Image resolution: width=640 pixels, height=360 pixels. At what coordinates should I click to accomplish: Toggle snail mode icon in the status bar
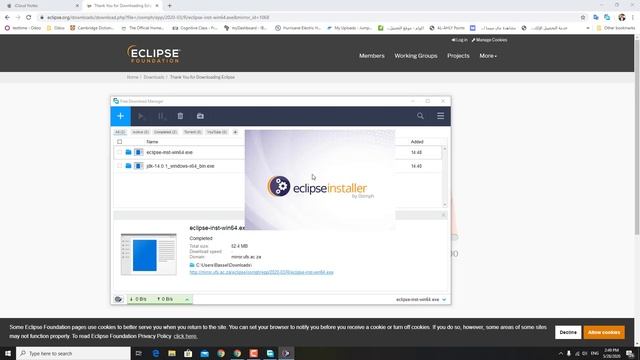[118, 299]
